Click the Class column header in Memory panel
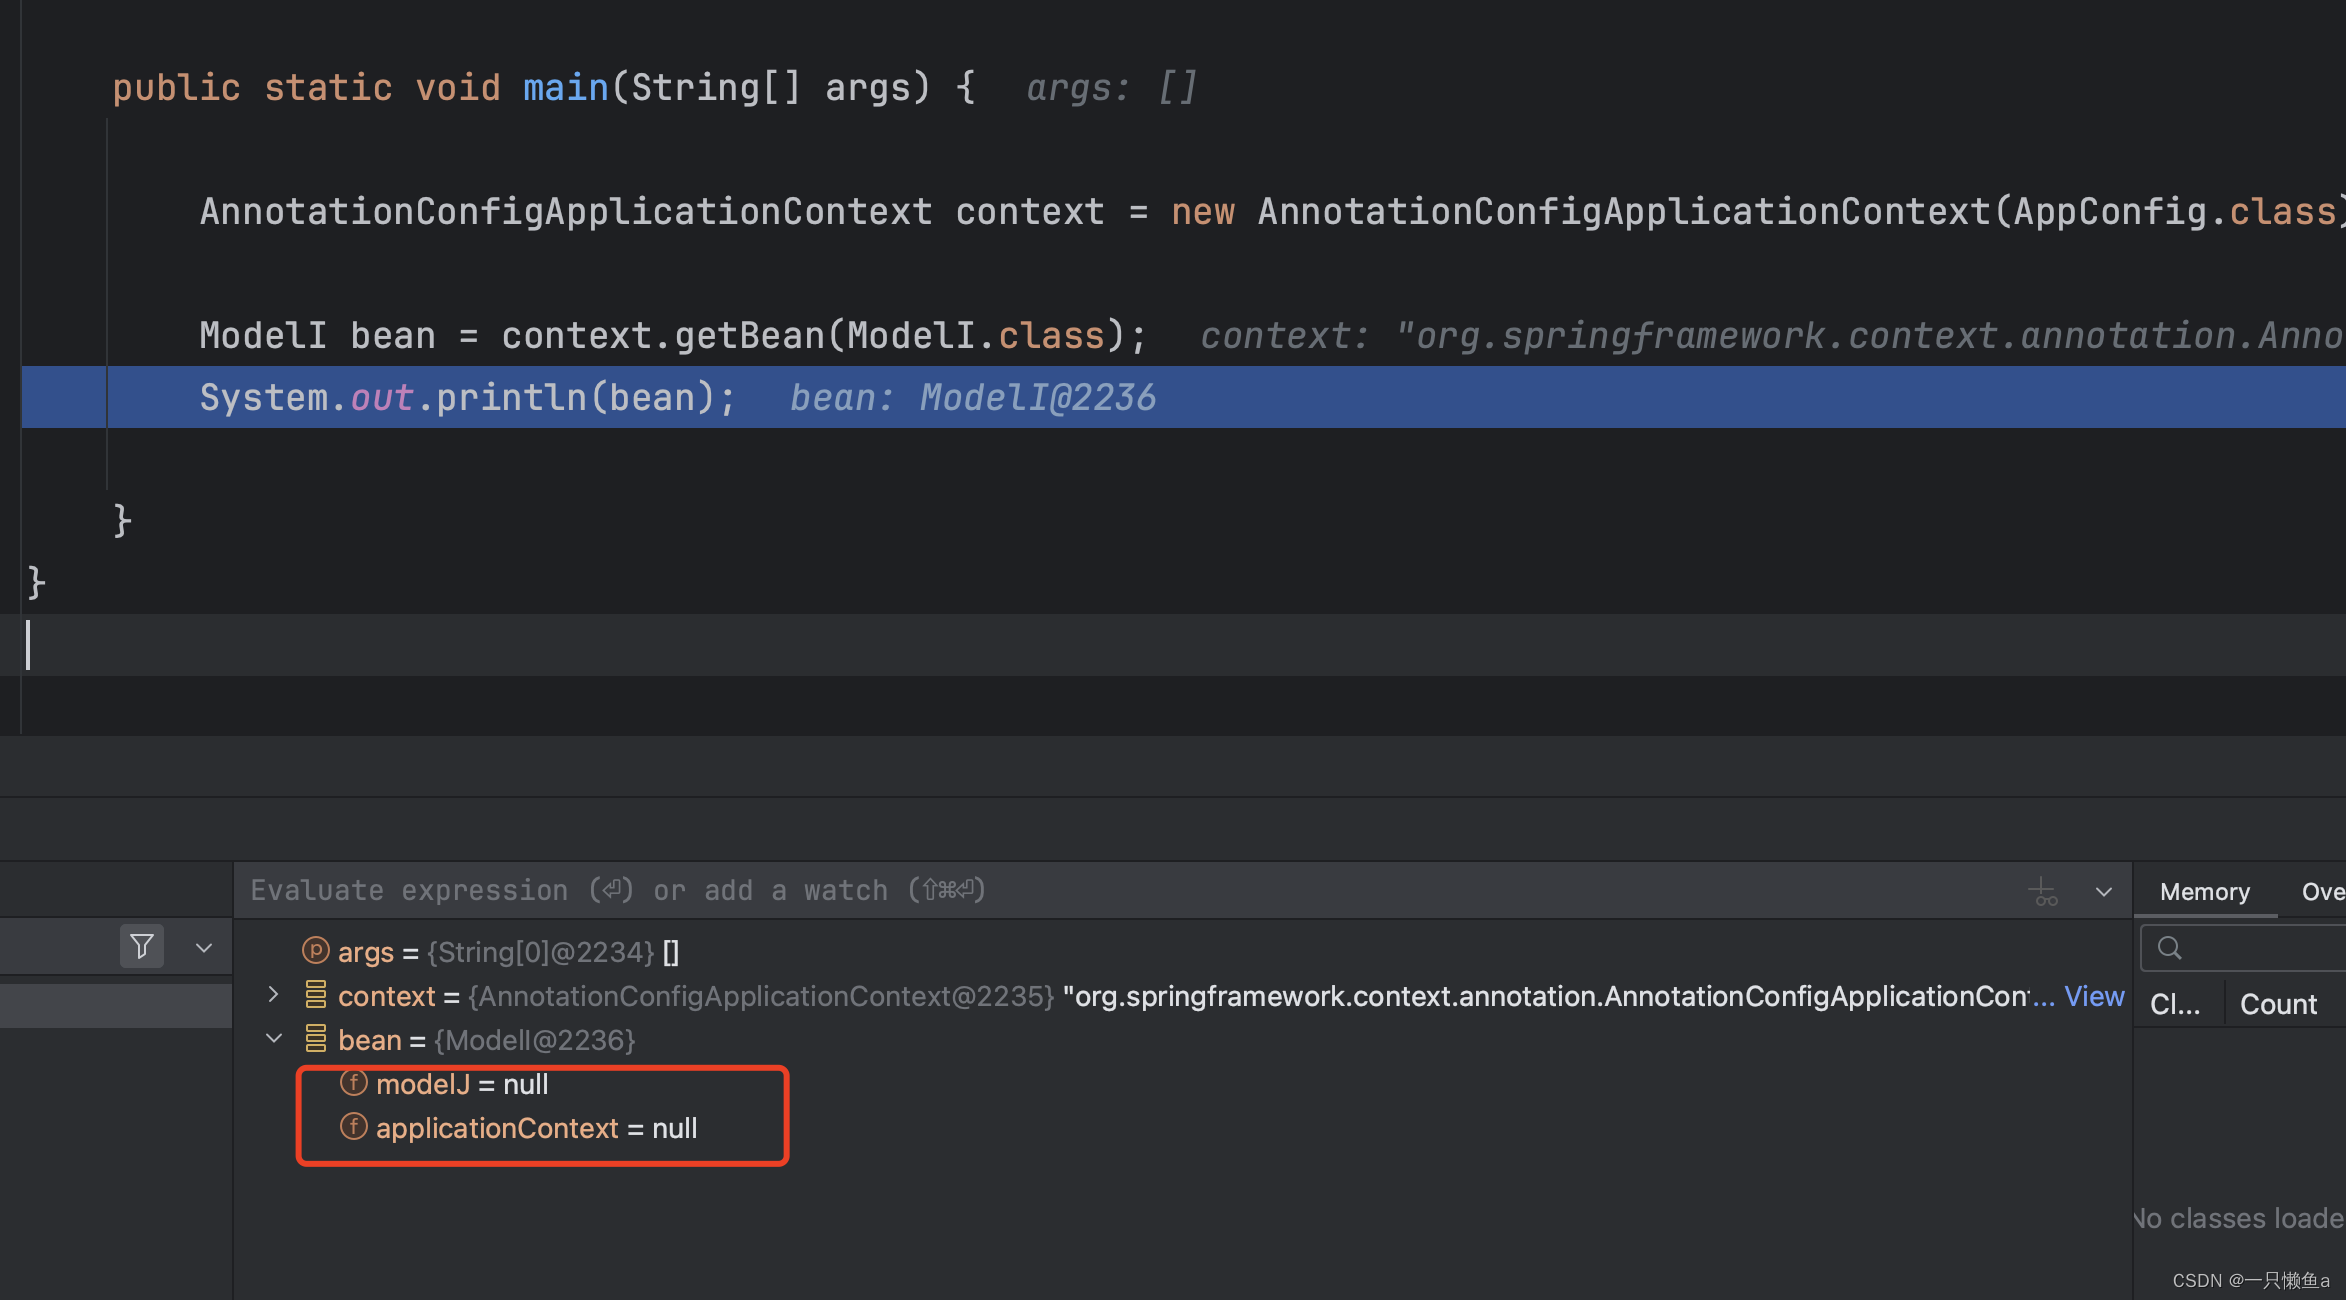This screenshot has height=1300, width=2346. pos(2177,1003)
